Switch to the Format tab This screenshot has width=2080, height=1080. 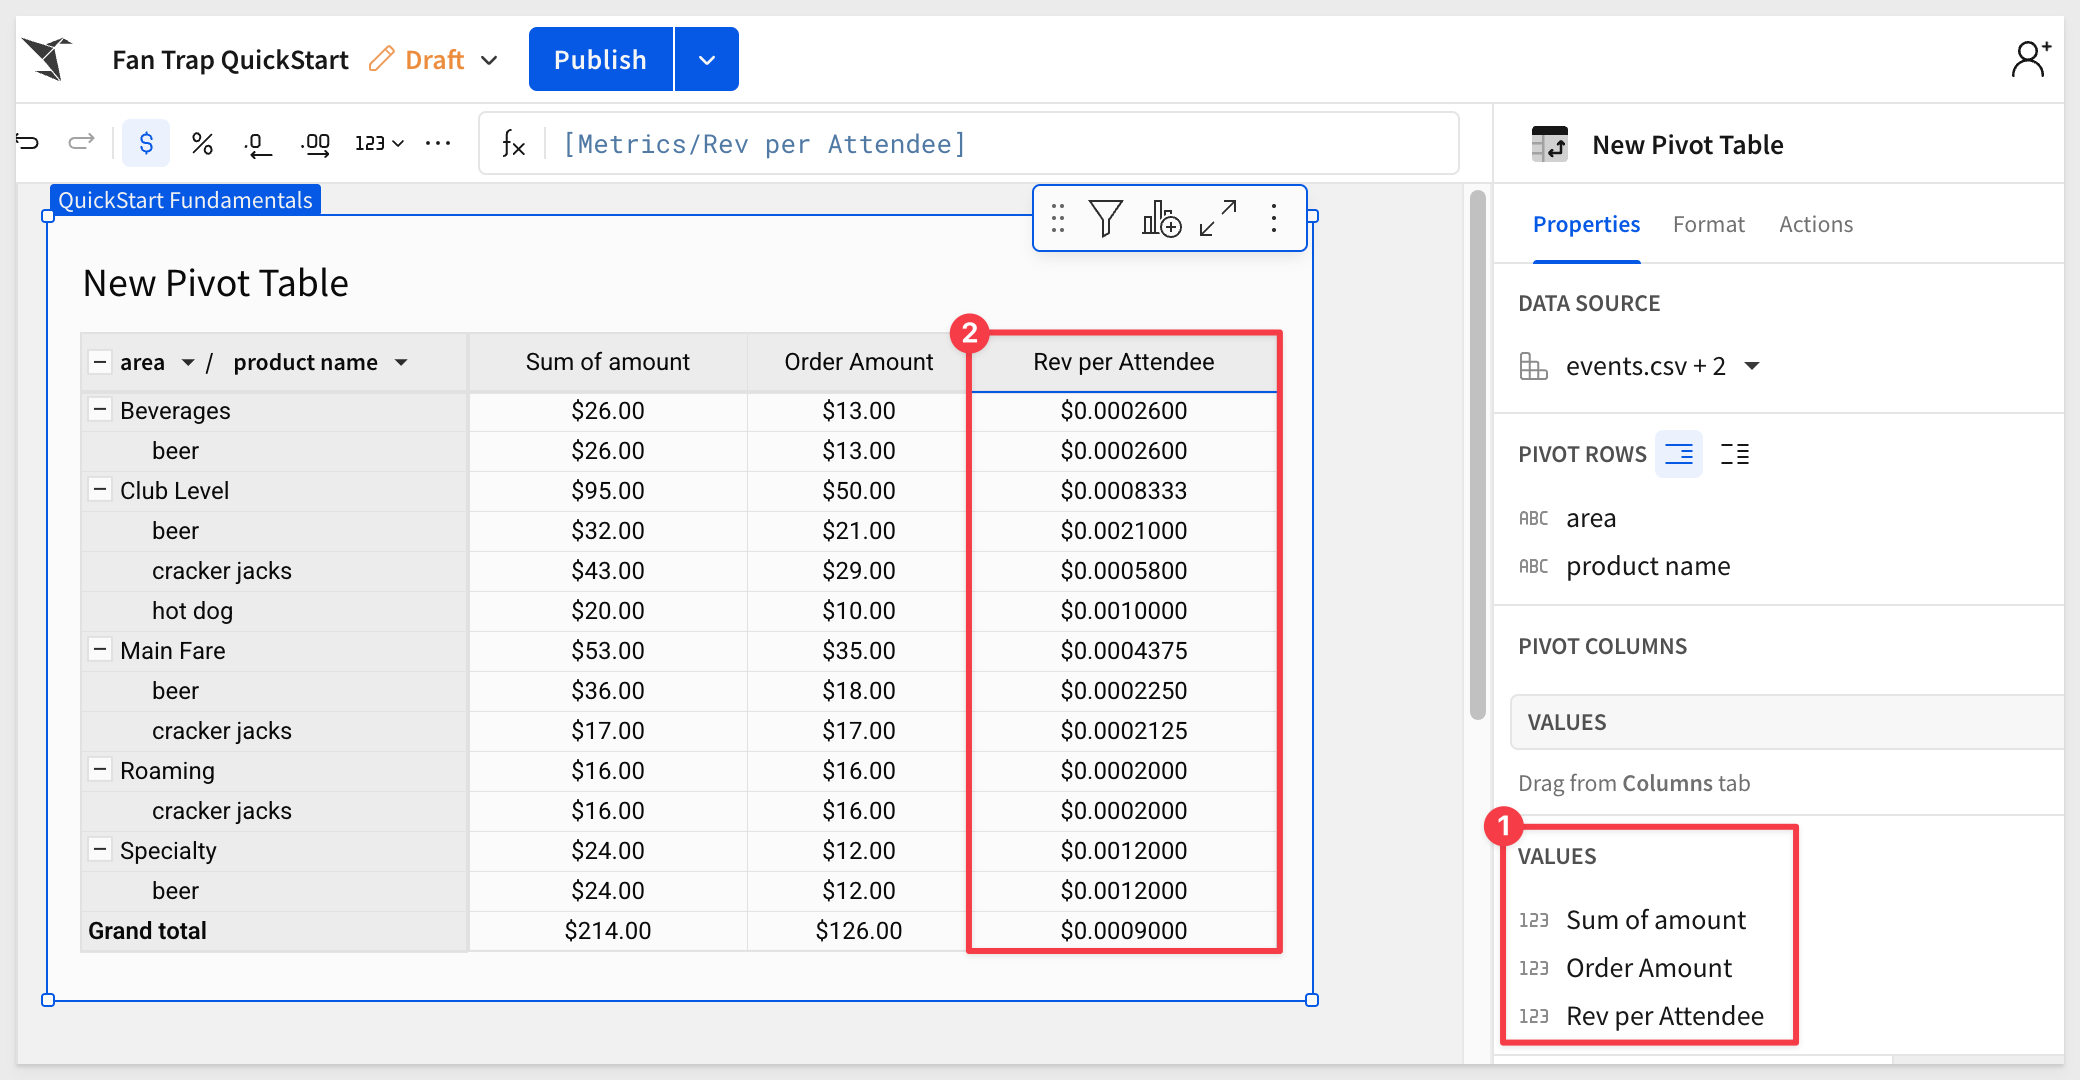pyautogui.click(x=1708, y=224)
